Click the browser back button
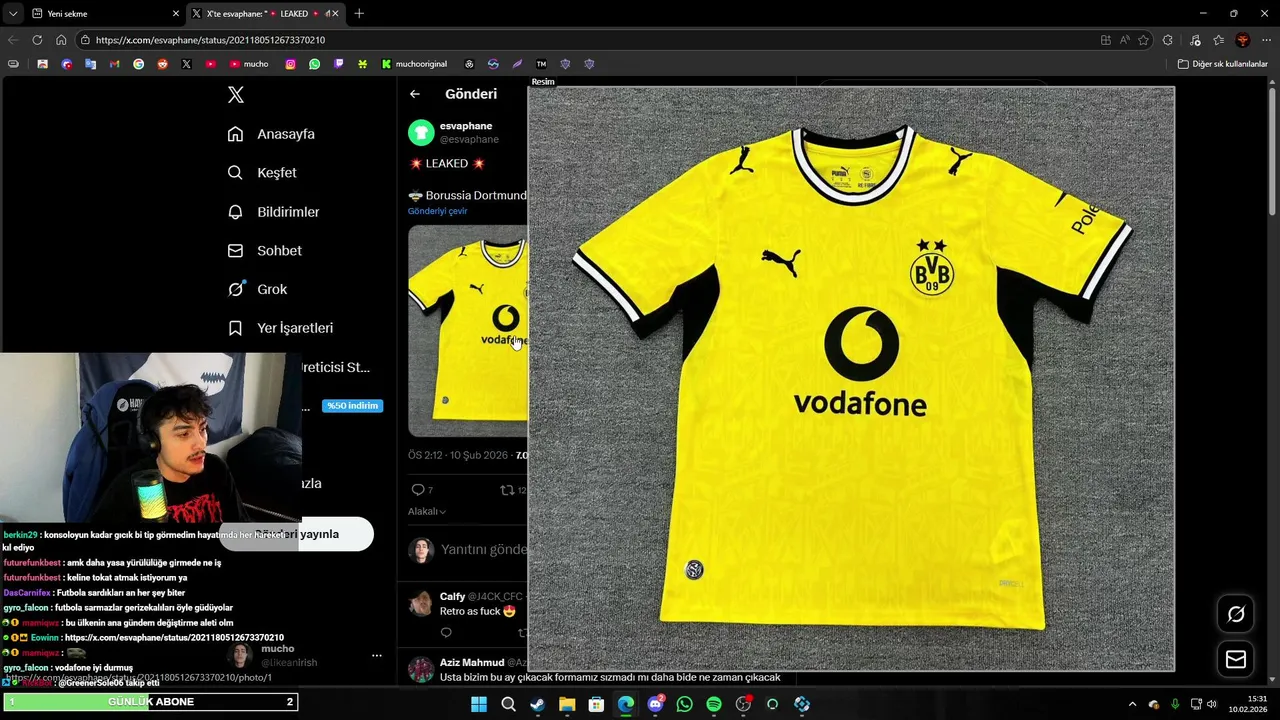The height and width of the screenshot is (720, 1280). [13, 40]
